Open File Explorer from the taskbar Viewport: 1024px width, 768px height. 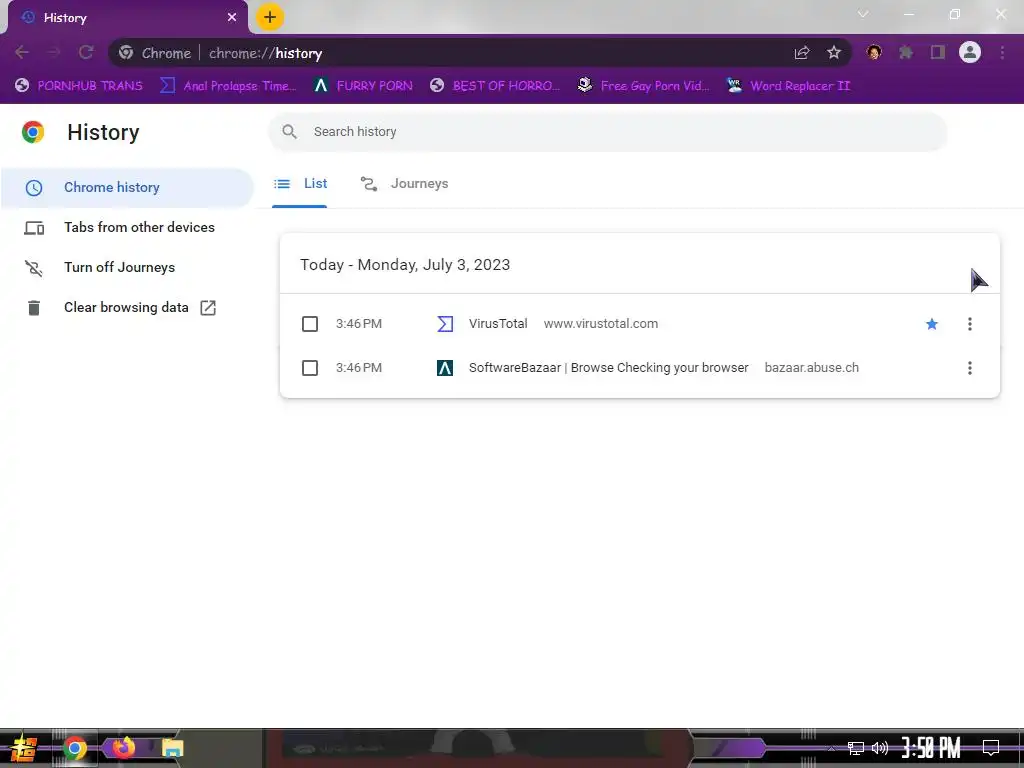[x=172, y=748]
